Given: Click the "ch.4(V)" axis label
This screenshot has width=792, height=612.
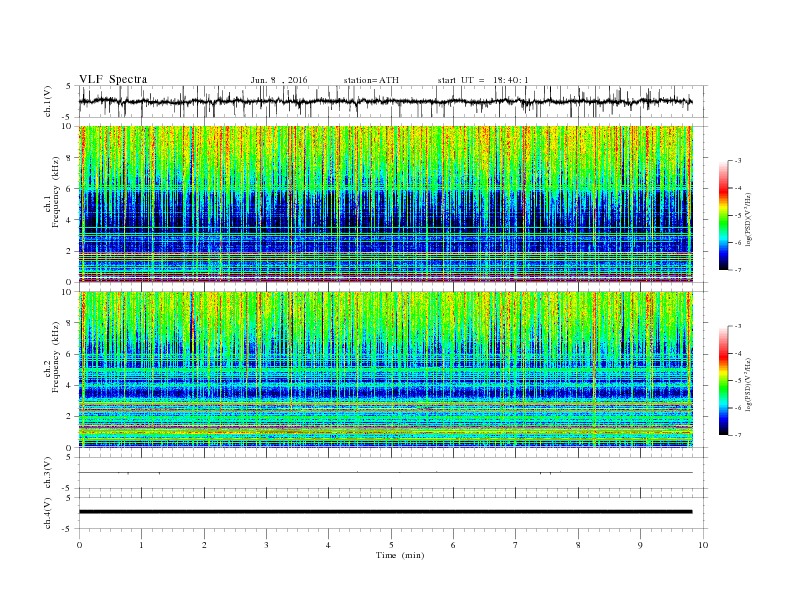Looking at the screenshot, I should 48,513.
